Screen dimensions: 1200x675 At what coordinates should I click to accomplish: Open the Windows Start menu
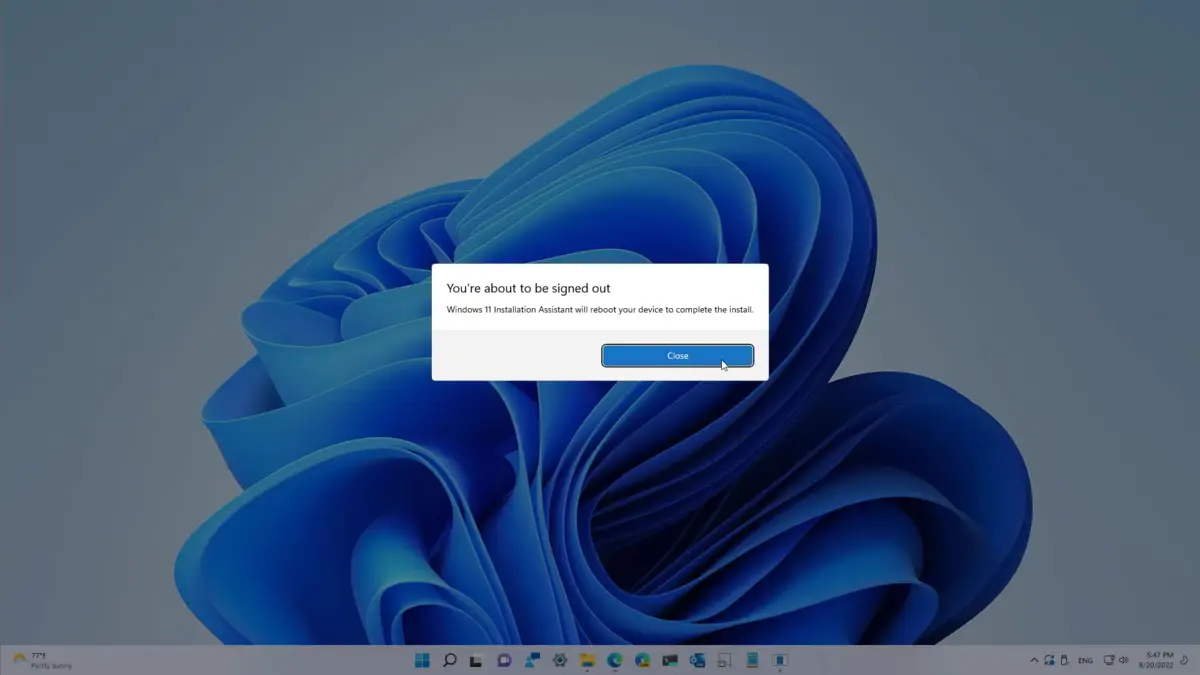422,660
